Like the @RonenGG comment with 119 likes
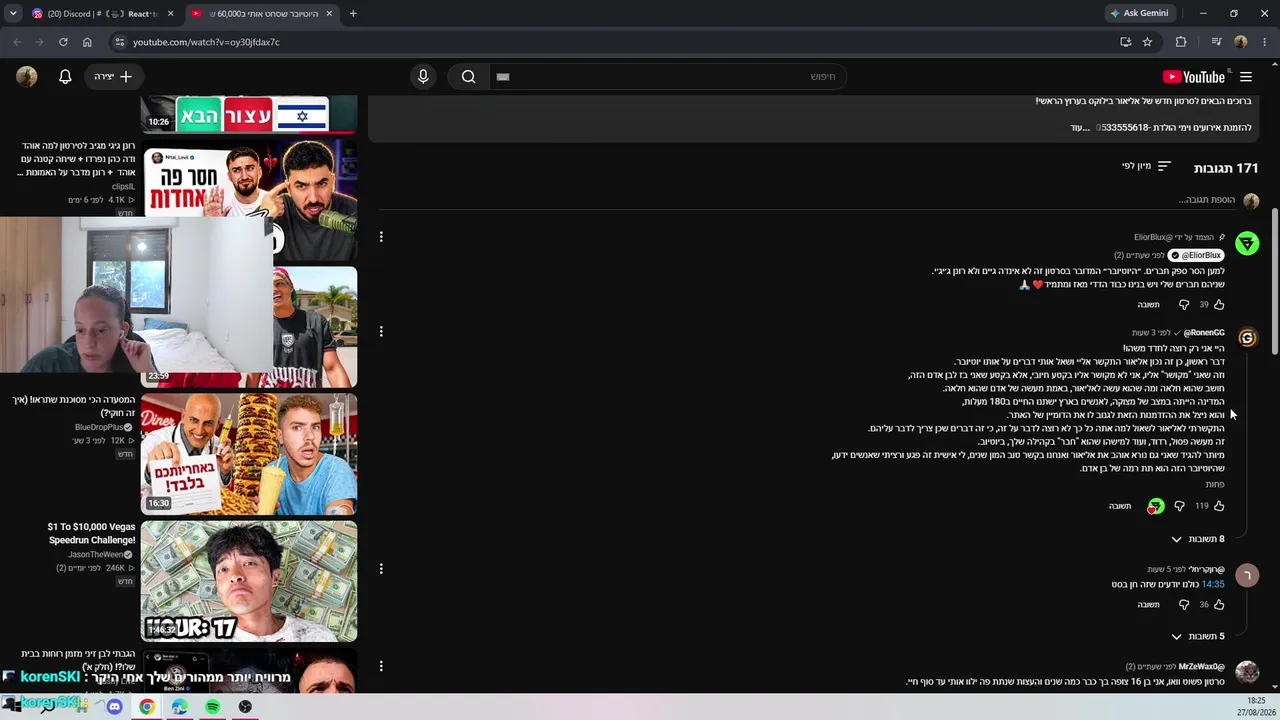The image size is (1280, 720). [1219, 506]
